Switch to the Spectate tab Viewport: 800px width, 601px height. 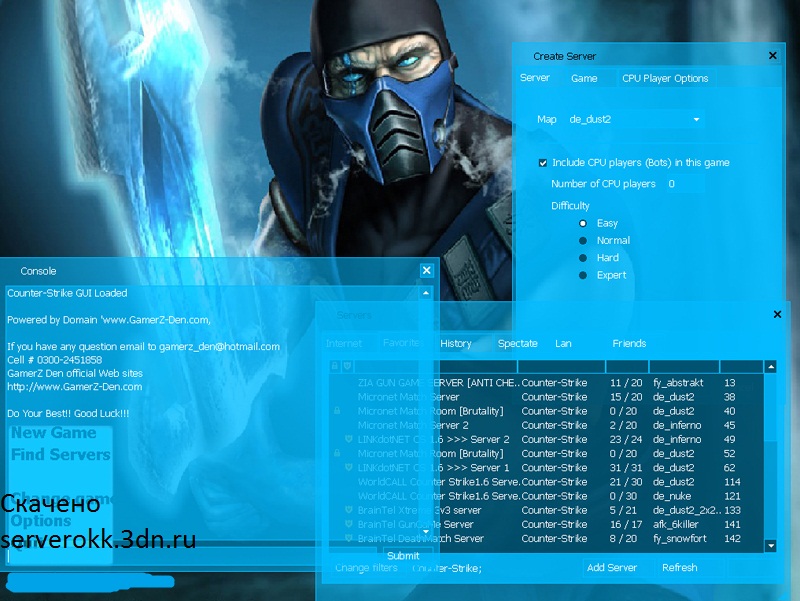(517, 343)
